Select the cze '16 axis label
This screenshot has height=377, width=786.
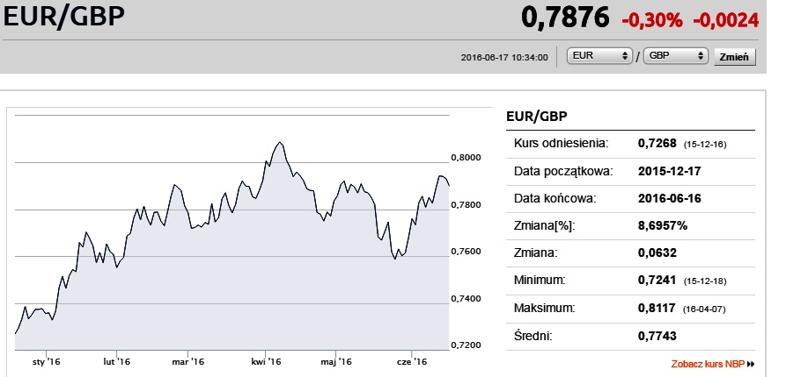point(412,361)
